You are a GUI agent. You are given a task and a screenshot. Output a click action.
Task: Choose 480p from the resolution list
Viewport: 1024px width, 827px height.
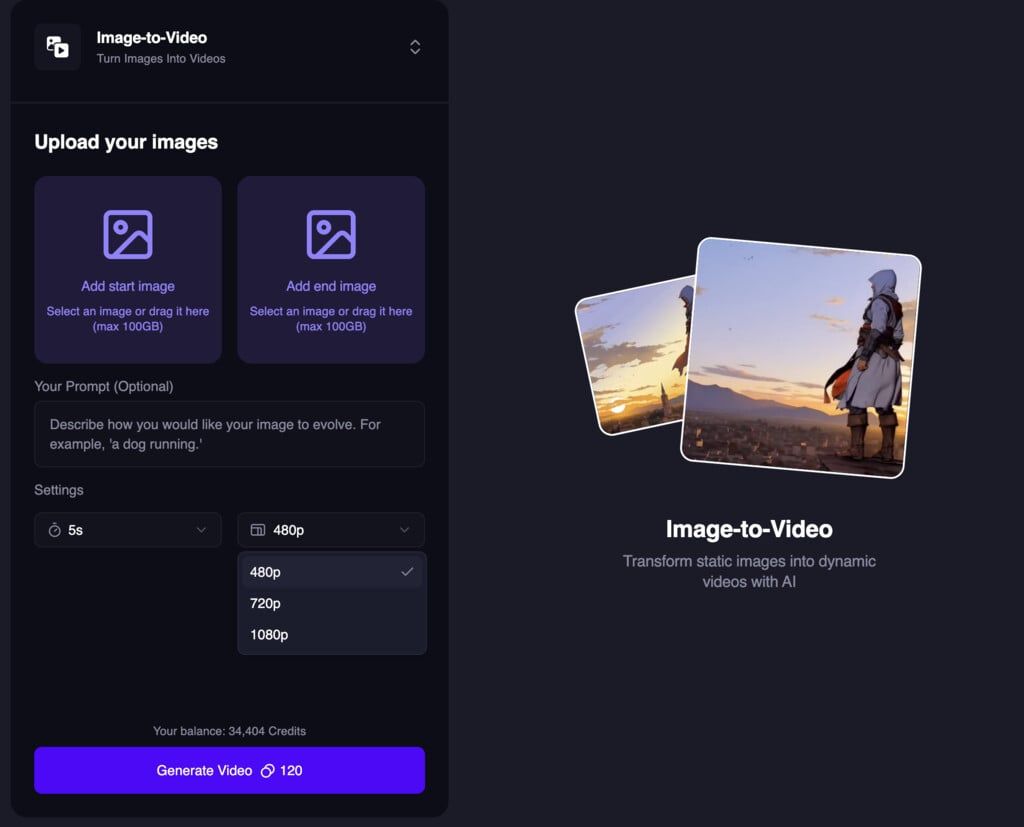coord(332,572)
